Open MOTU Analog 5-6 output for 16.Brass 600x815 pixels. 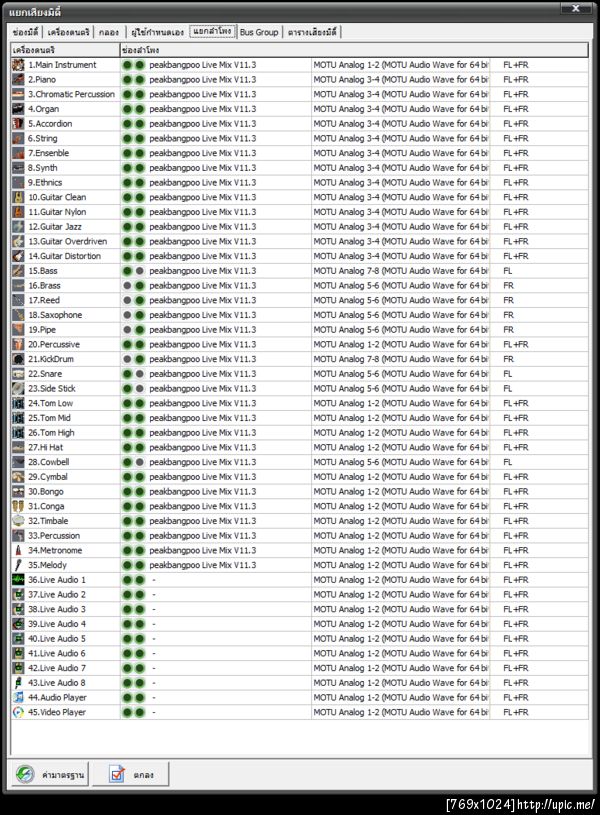point(400,286)
